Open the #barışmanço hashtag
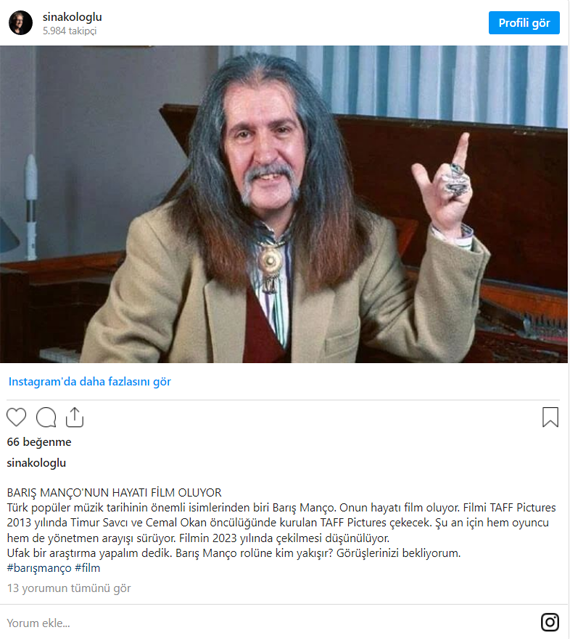The height and width of the screenshot is (639, 570). point(39,568)
